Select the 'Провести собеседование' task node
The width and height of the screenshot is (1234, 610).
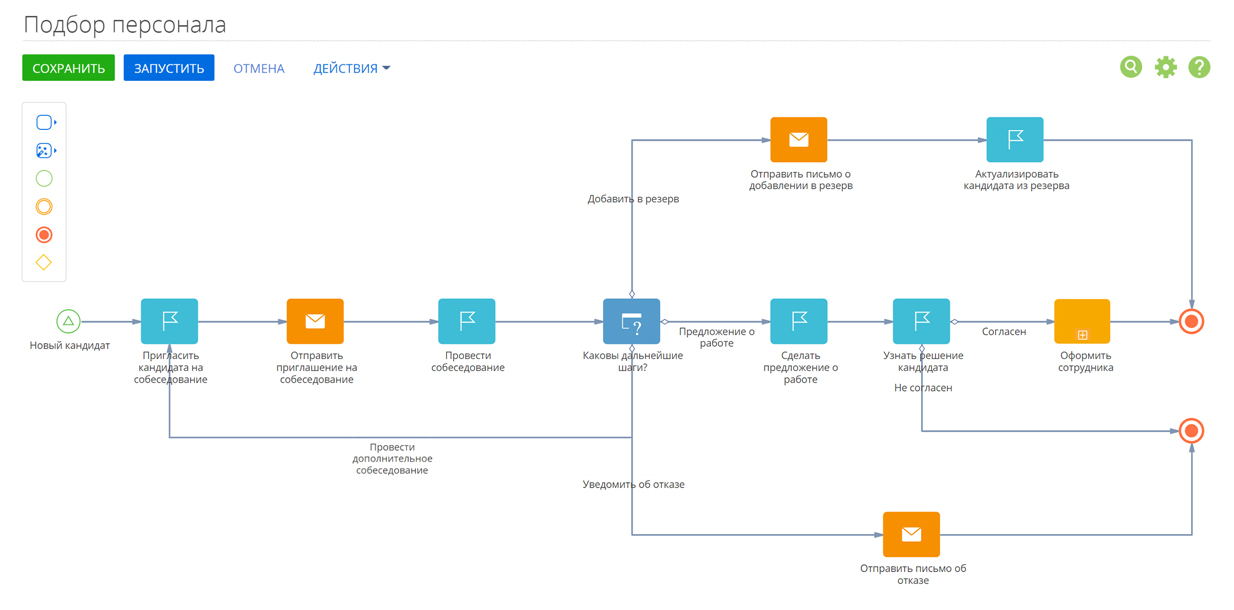pyautogui.click(x=467, y=321)
